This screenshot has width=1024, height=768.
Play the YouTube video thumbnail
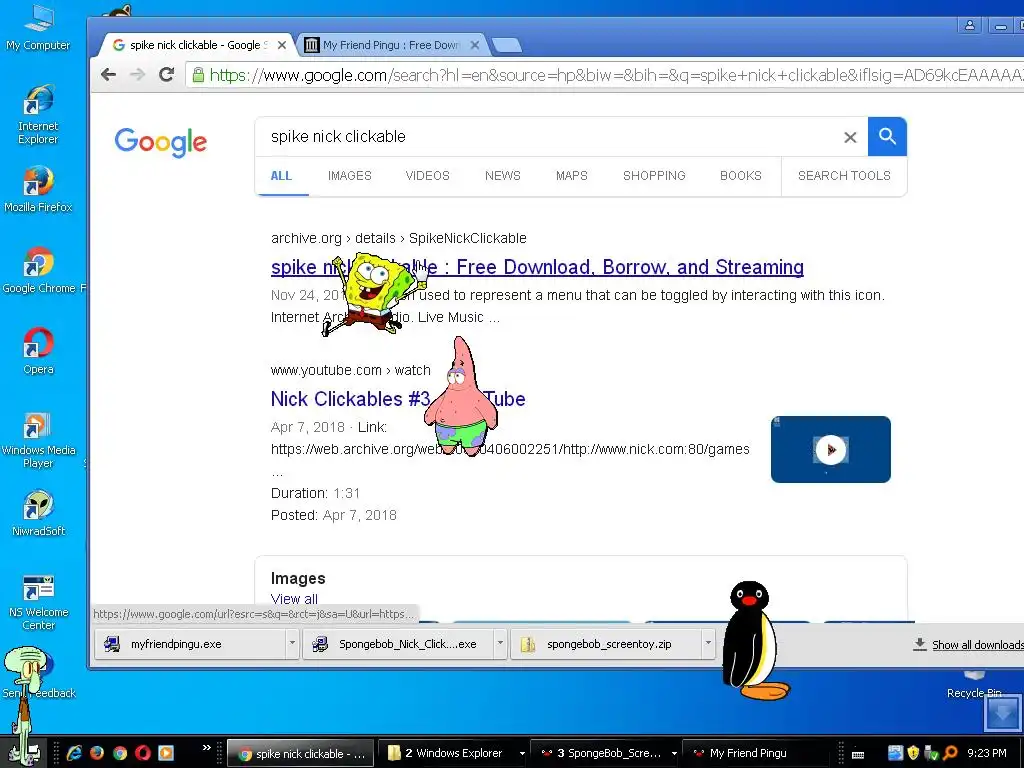click(x=830, y=449)
